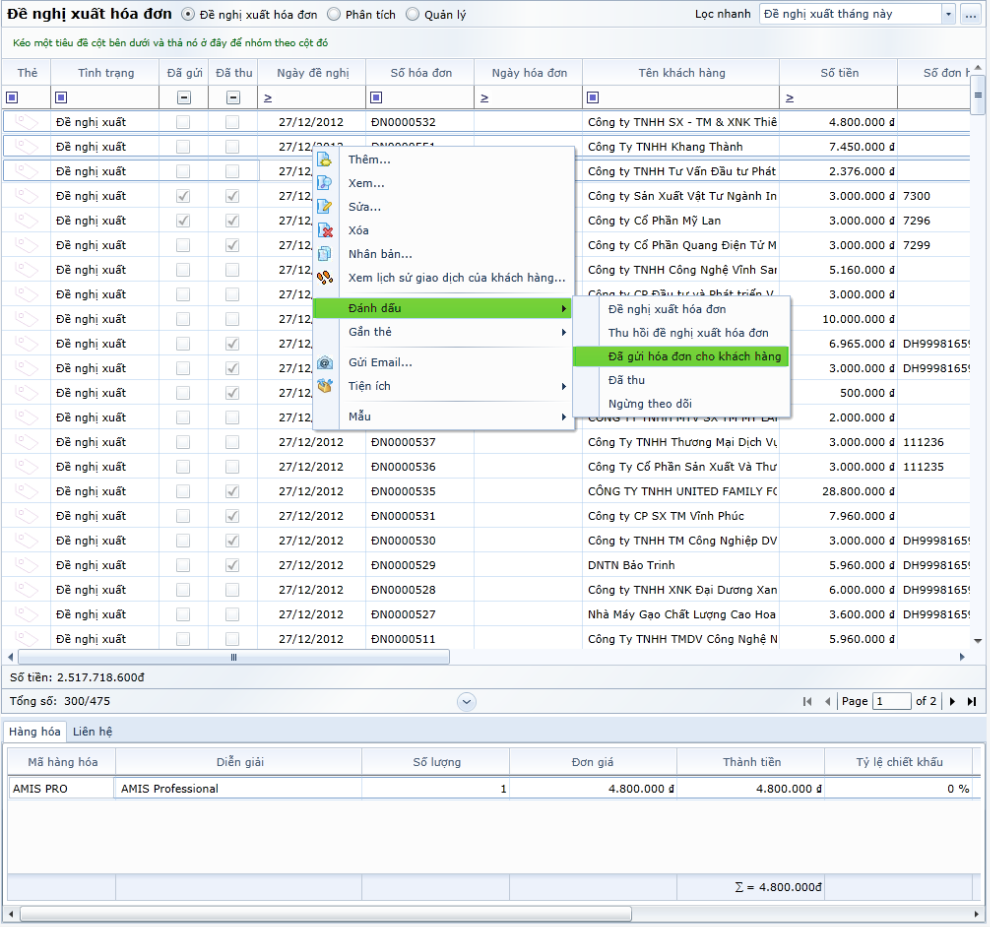
Task: Click the customer transaction history icon
Action: (x=324, y=278)
